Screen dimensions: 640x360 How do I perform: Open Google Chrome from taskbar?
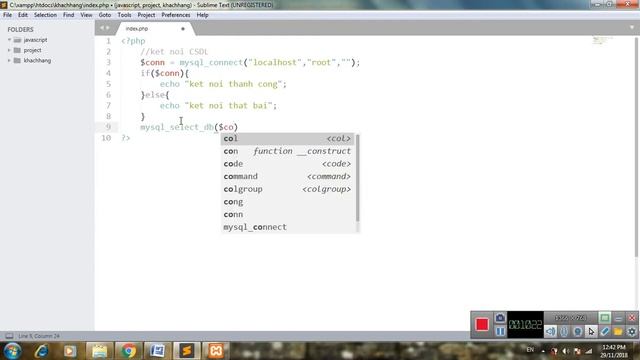[x=128, y=351]
